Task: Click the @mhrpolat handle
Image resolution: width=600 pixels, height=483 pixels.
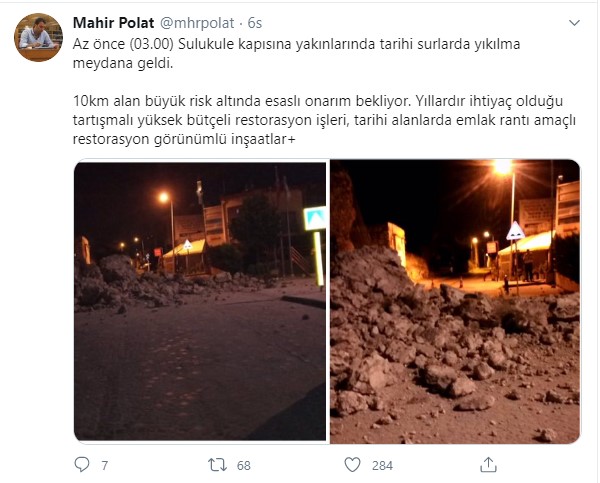Action: pyautogui.click(x=197, y=23)
